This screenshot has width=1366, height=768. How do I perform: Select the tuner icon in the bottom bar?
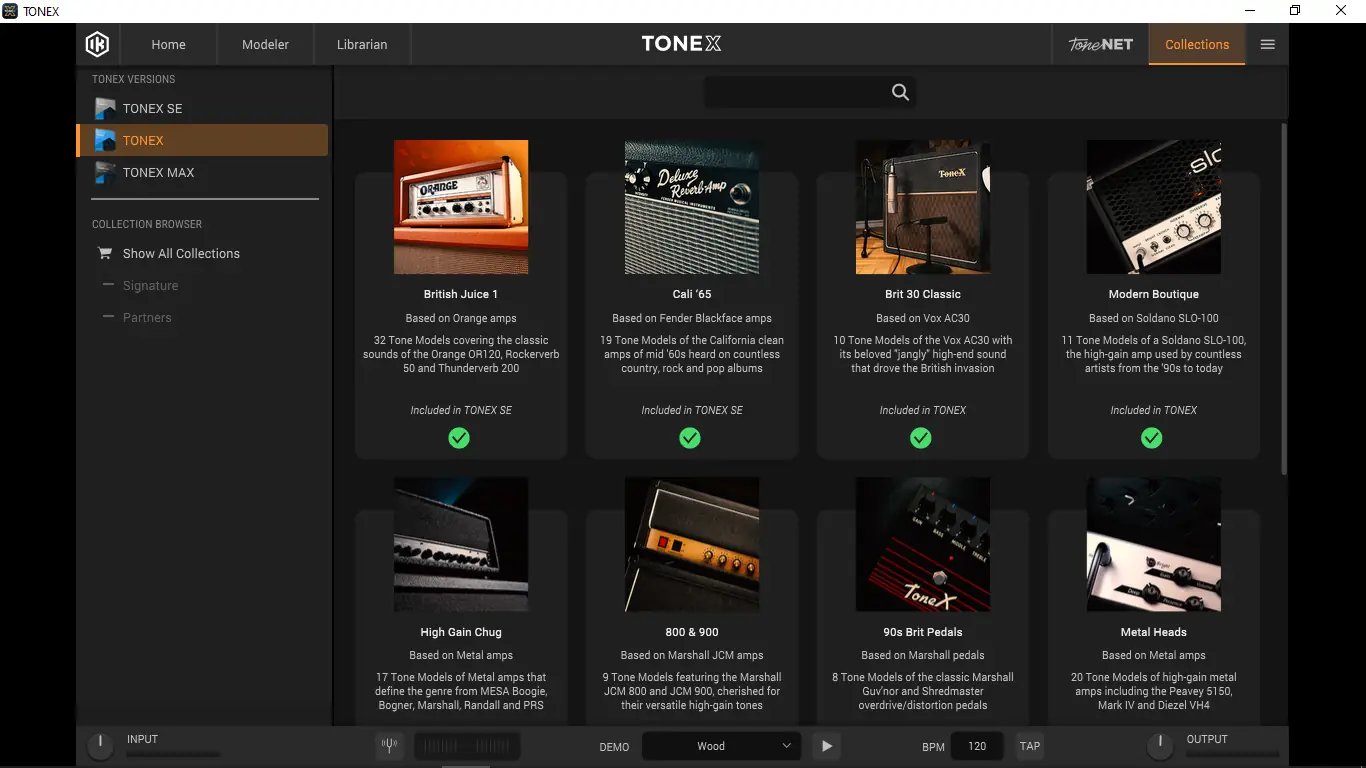pyautogui.click(x=389, y=745)
